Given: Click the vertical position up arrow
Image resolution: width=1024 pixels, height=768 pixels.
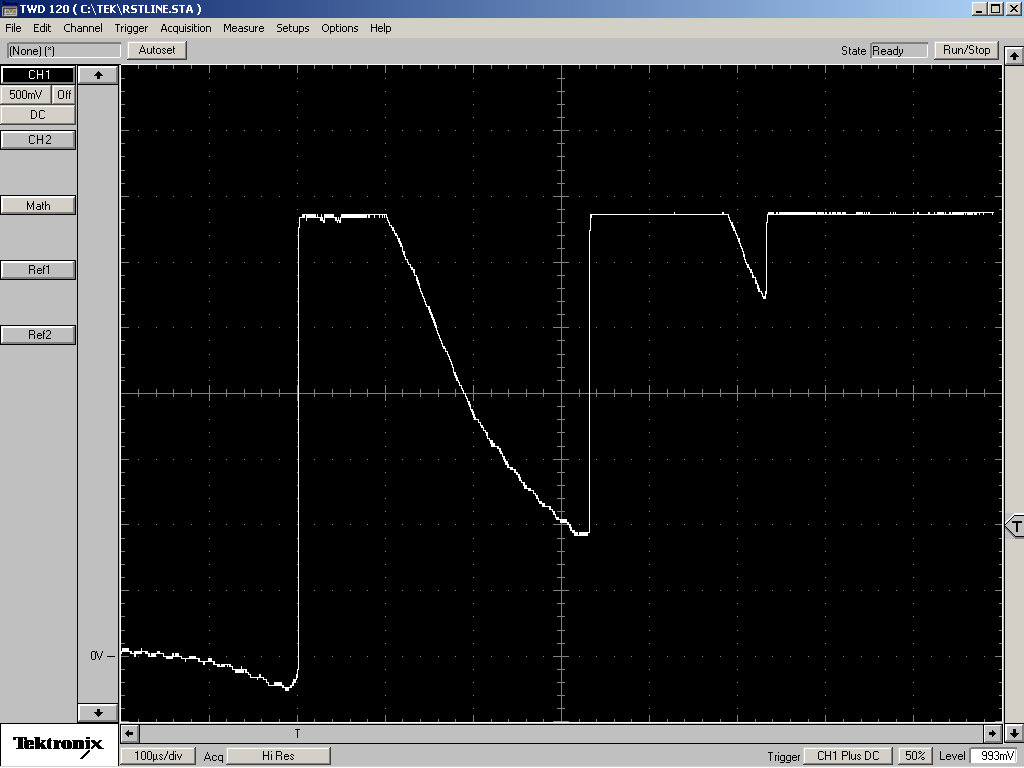Looking at the screenshot, I should (x=99, y=75).
